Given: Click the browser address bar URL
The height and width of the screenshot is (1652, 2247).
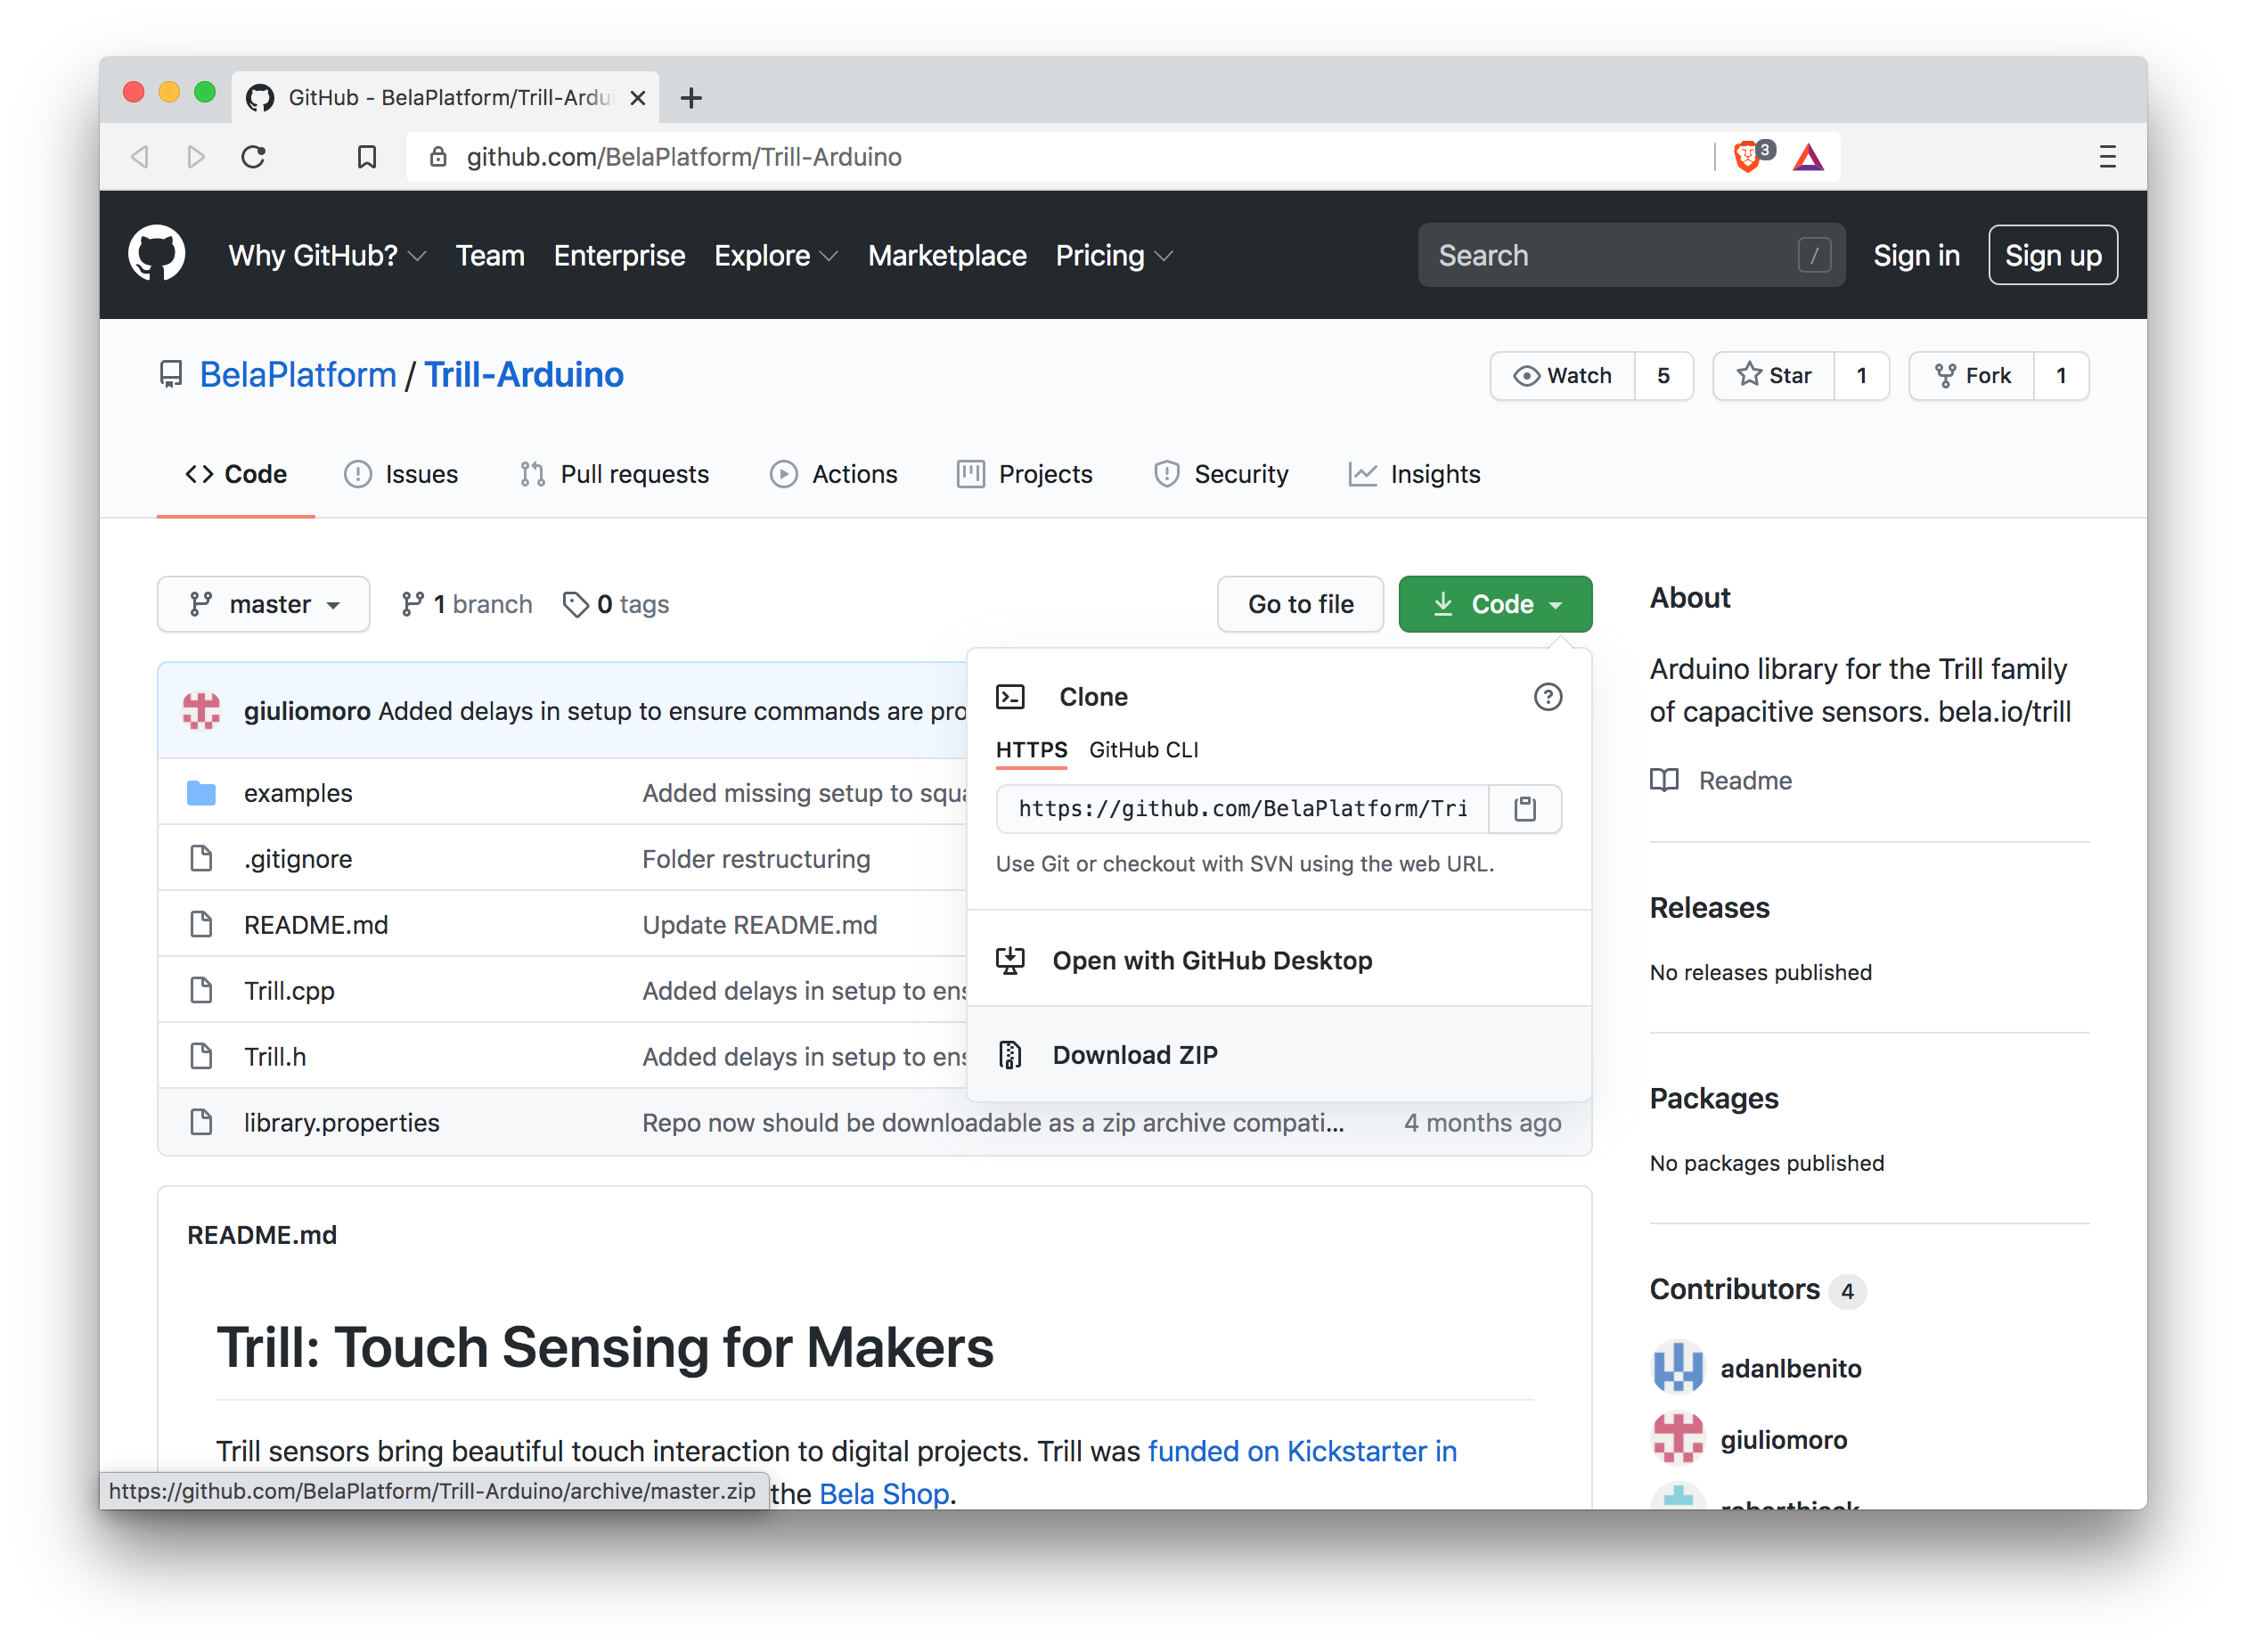Looking at the screenshot, I should point(684,157).
